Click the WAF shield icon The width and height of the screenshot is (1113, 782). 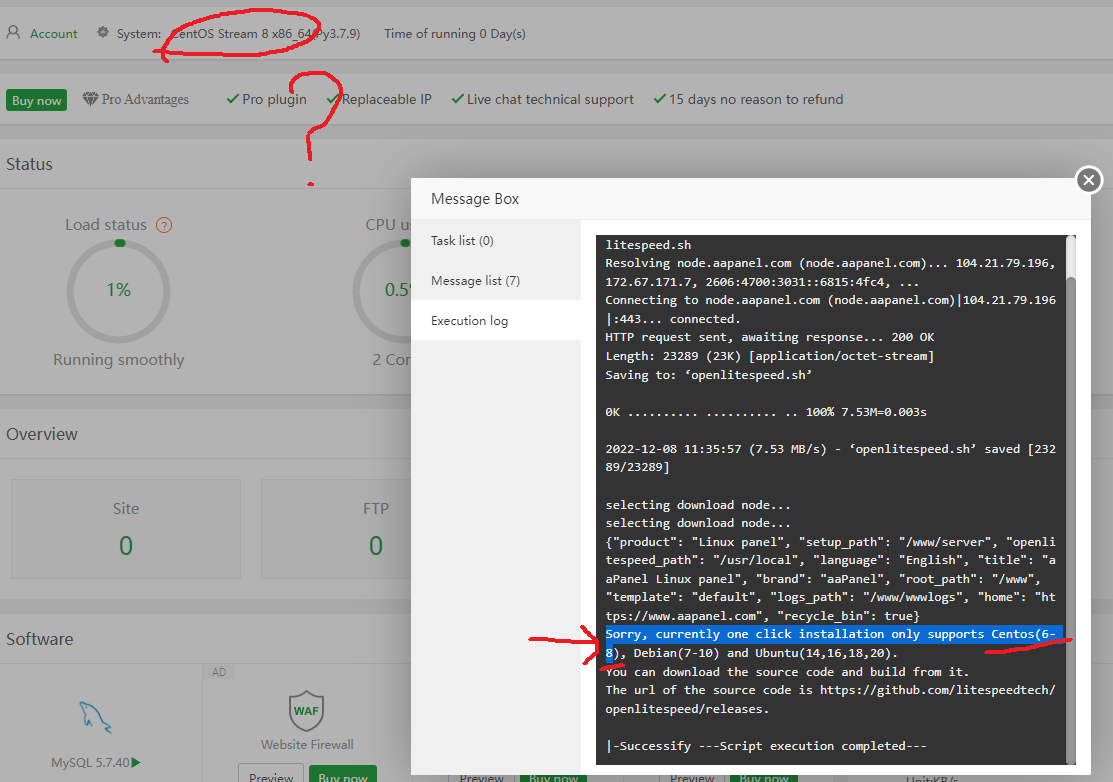click(x=306, y=710)
